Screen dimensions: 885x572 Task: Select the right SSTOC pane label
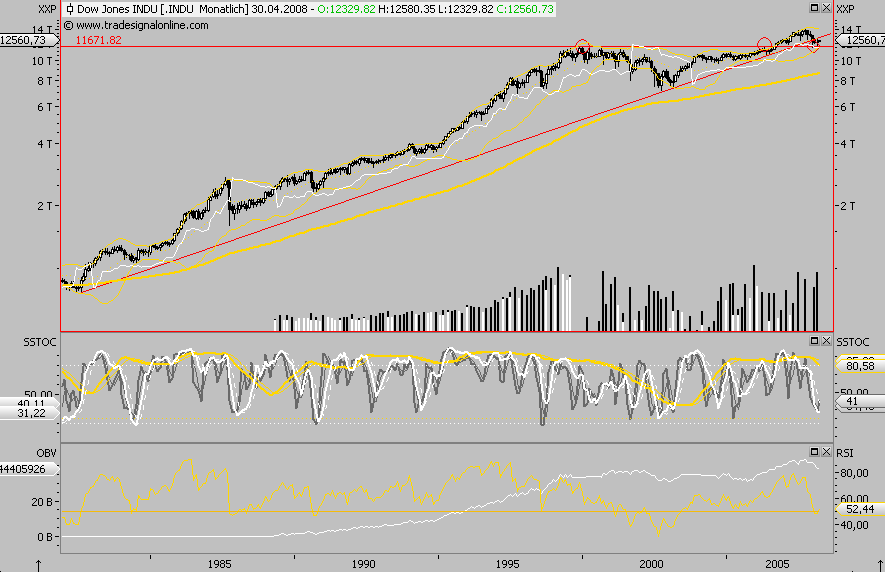click(x=853, y=342)
